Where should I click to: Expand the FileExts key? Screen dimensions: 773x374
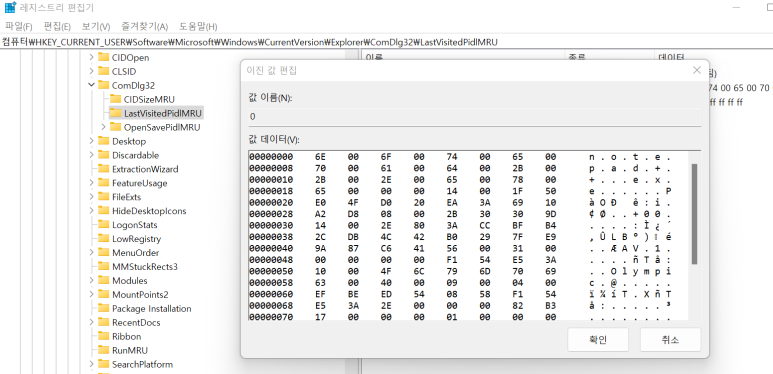click(91, 197)
